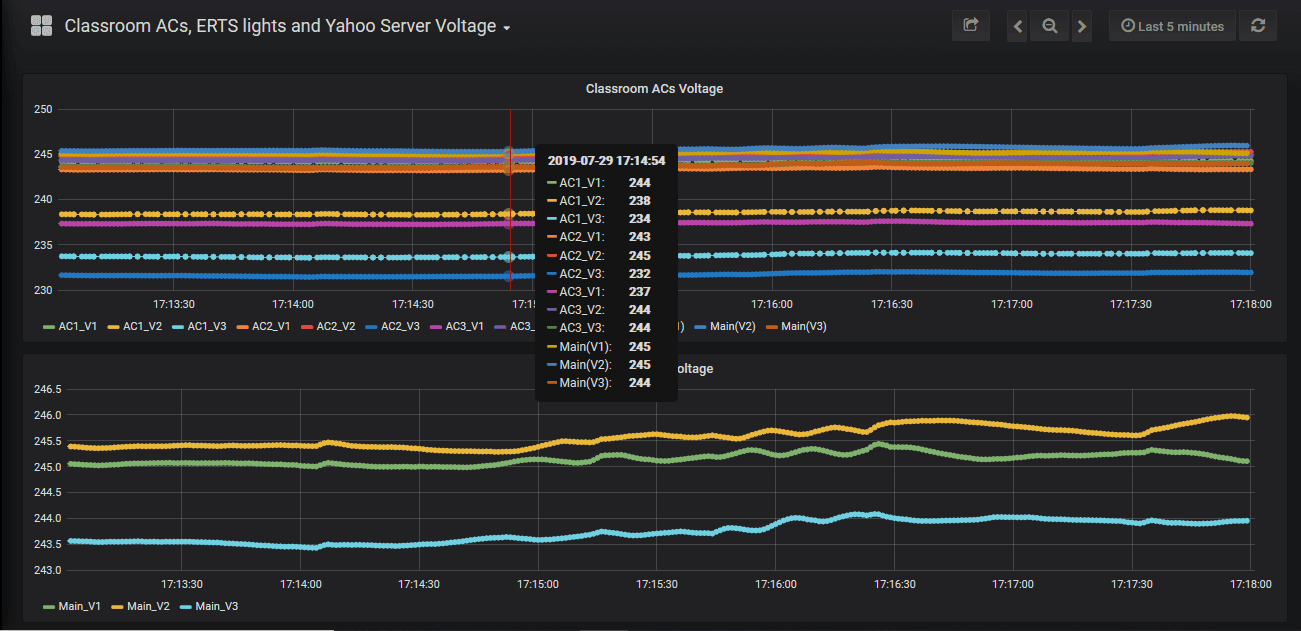The width and height of the screenshot is (1301, 631).
Task: Click the Main_V2 legend label
Action: tap(150, 606)
